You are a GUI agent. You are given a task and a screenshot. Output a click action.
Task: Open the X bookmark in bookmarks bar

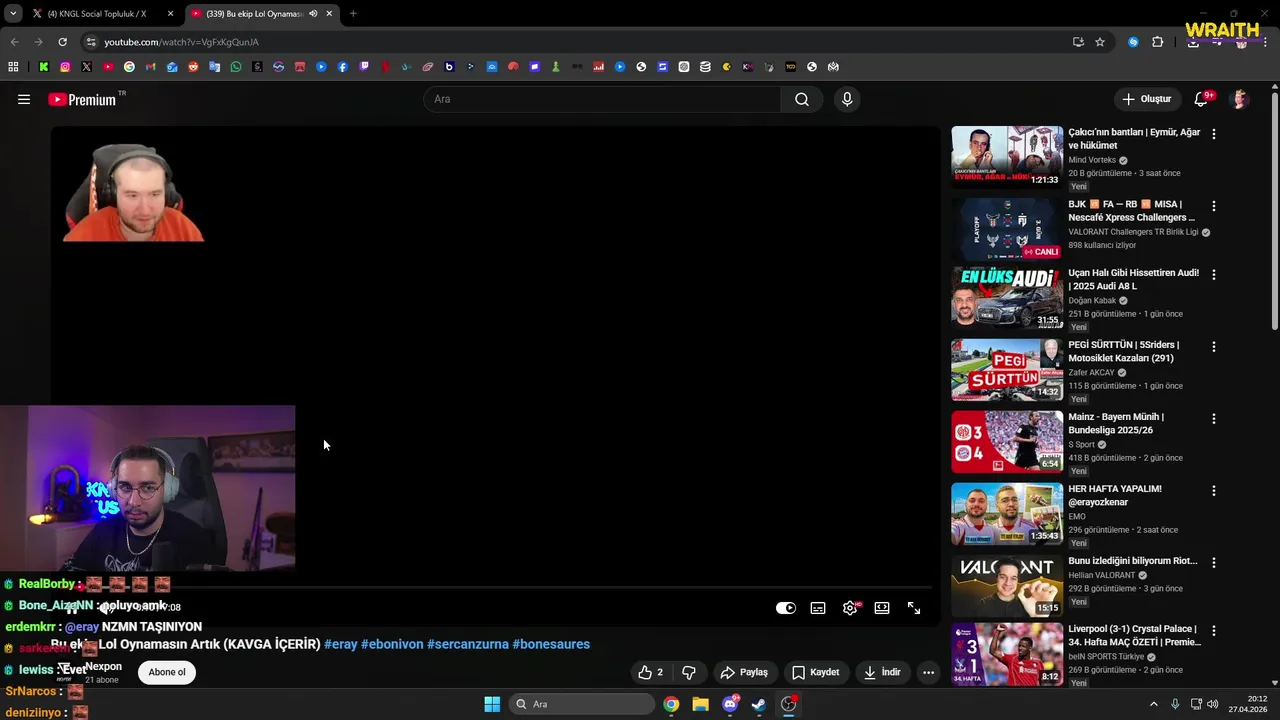pos(86,67)
